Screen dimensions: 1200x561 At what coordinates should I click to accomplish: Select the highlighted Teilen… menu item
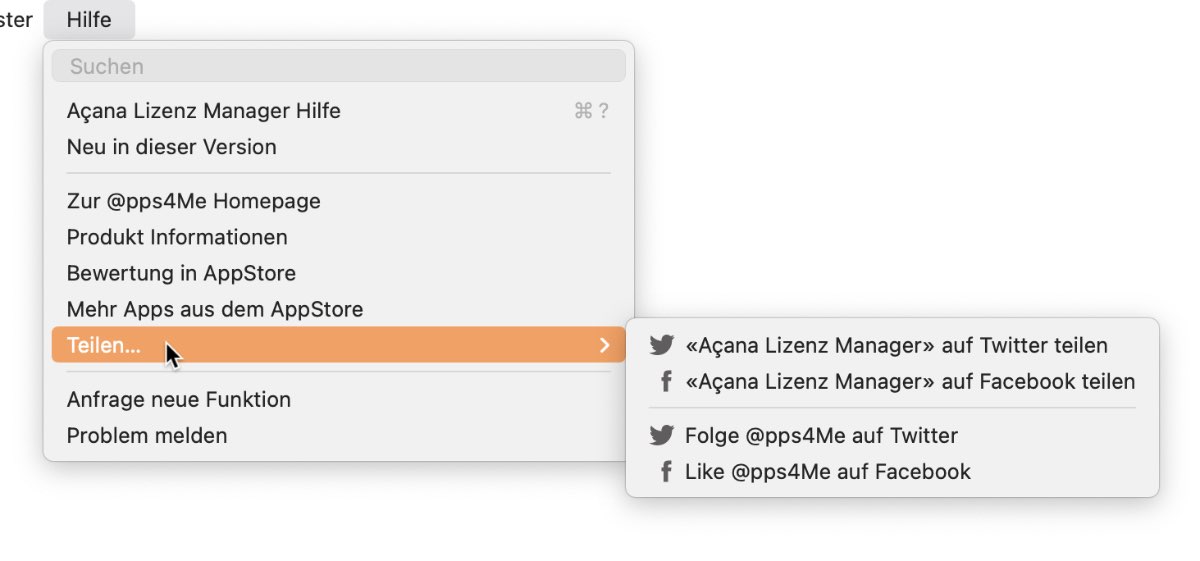point(339,345)
